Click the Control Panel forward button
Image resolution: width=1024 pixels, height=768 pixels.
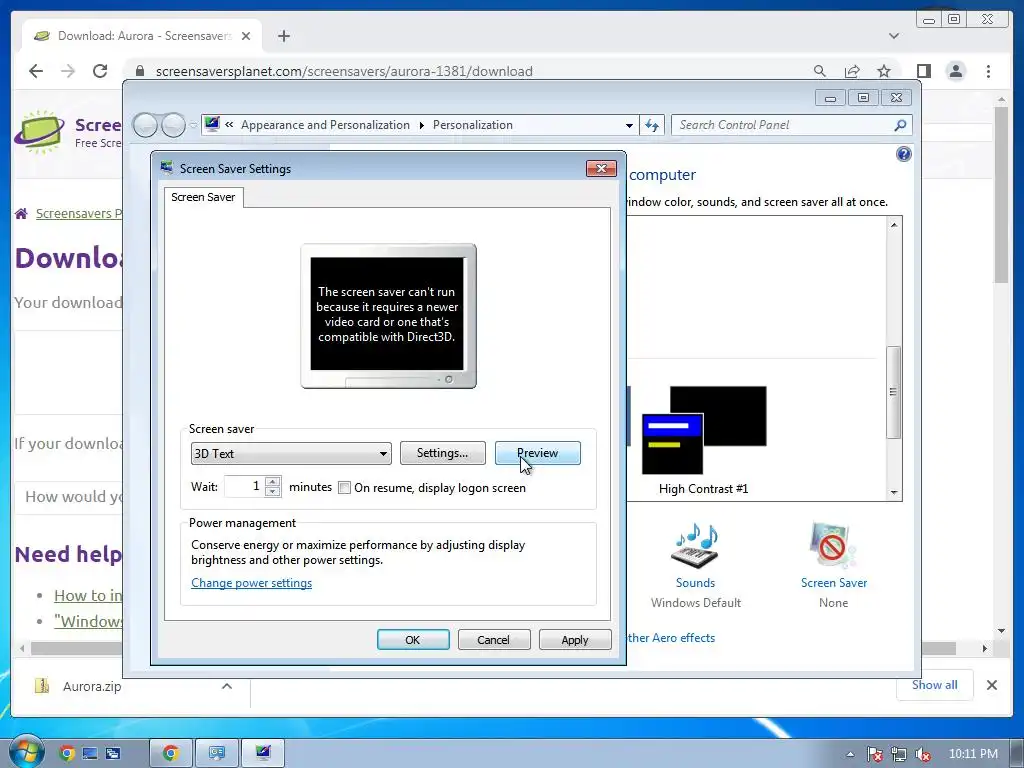[x=173, y=125]
